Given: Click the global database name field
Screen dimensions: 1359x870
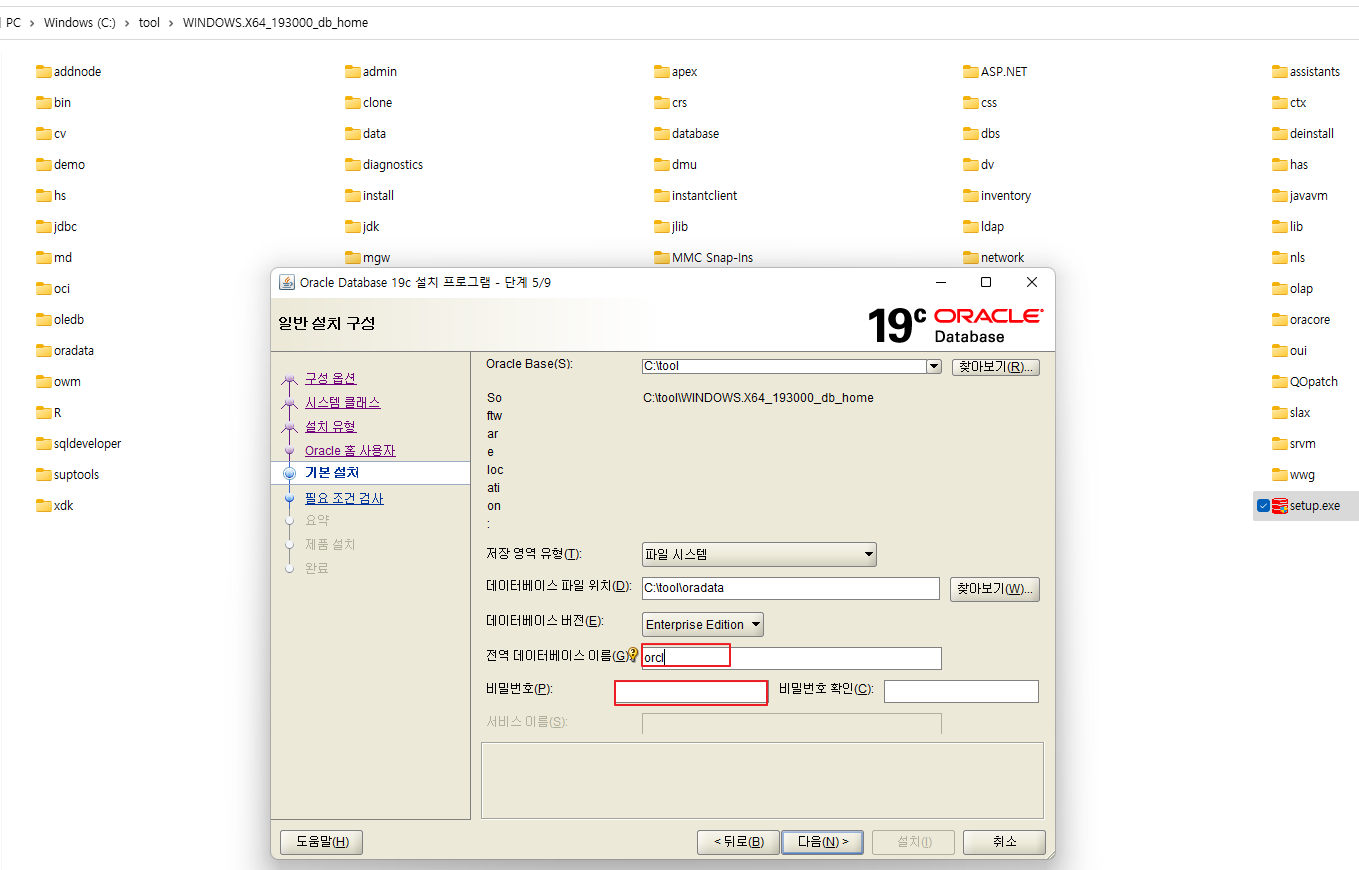Looking at the screenshot, I should [x=792, y=658].
